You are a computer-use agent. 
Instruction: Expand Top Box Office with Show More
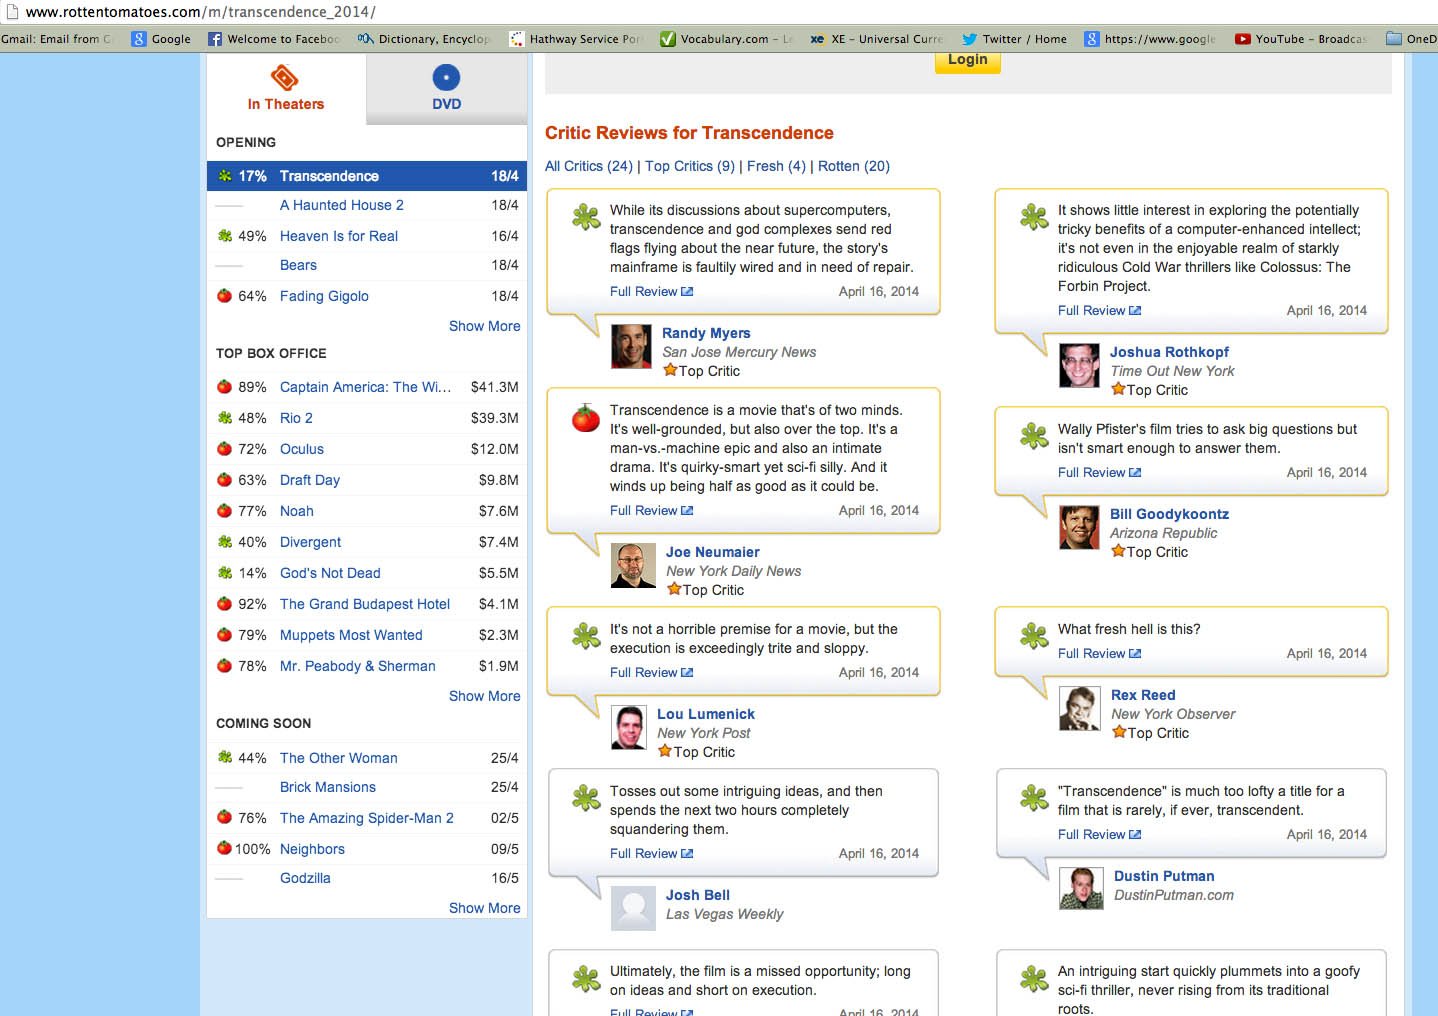coord(484,696)
